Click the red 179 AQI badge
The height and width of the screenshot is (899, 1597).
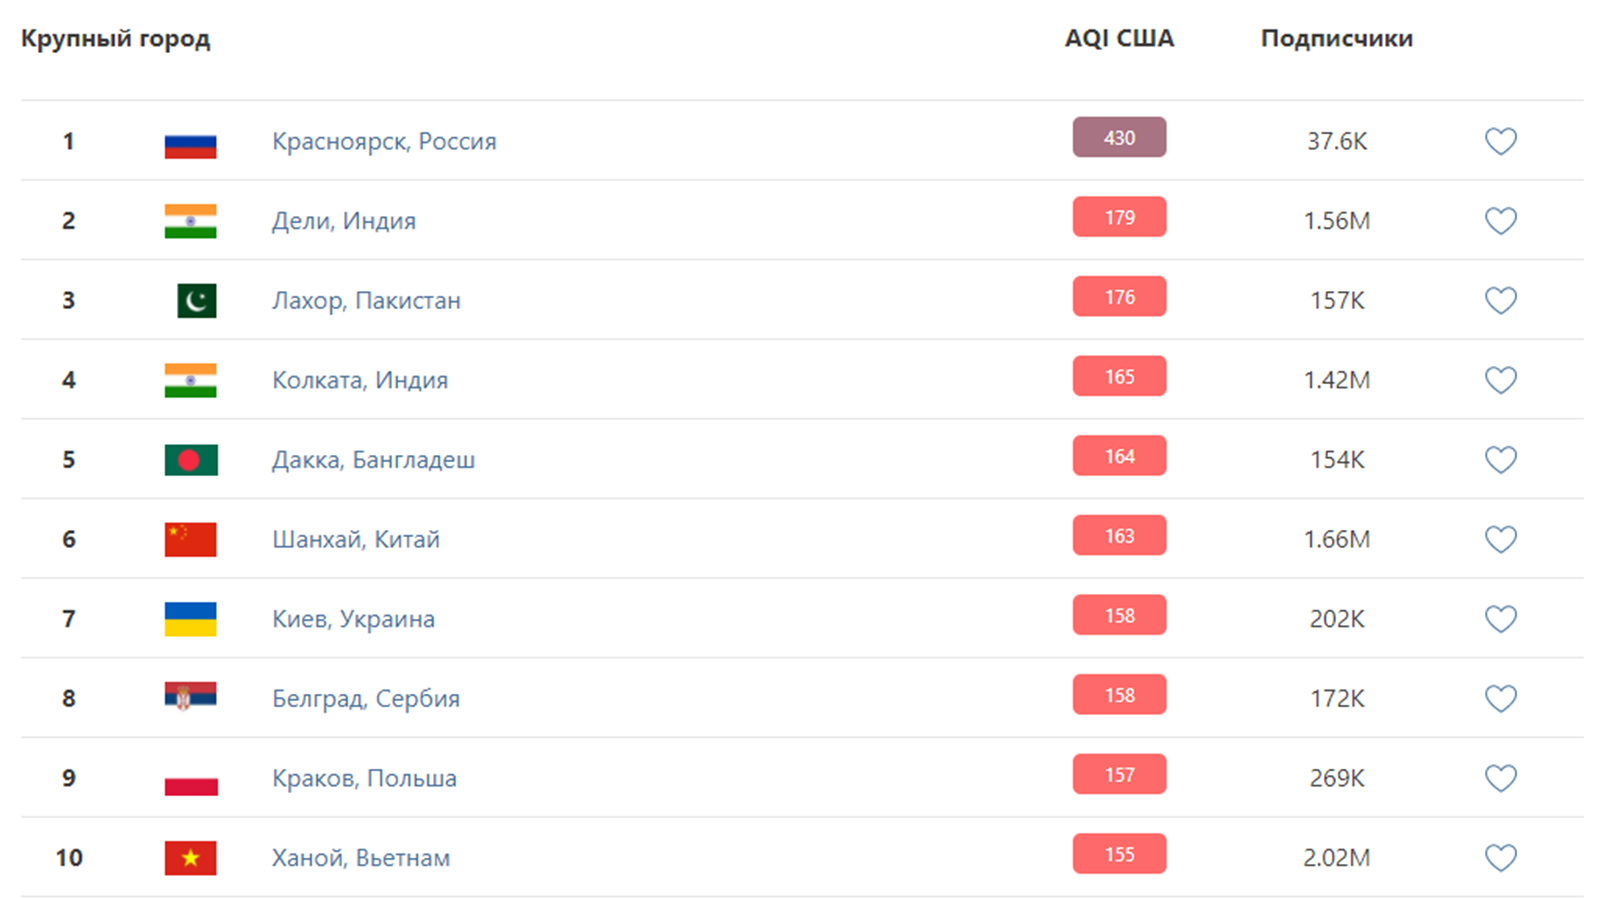(x=1119, y=217)
